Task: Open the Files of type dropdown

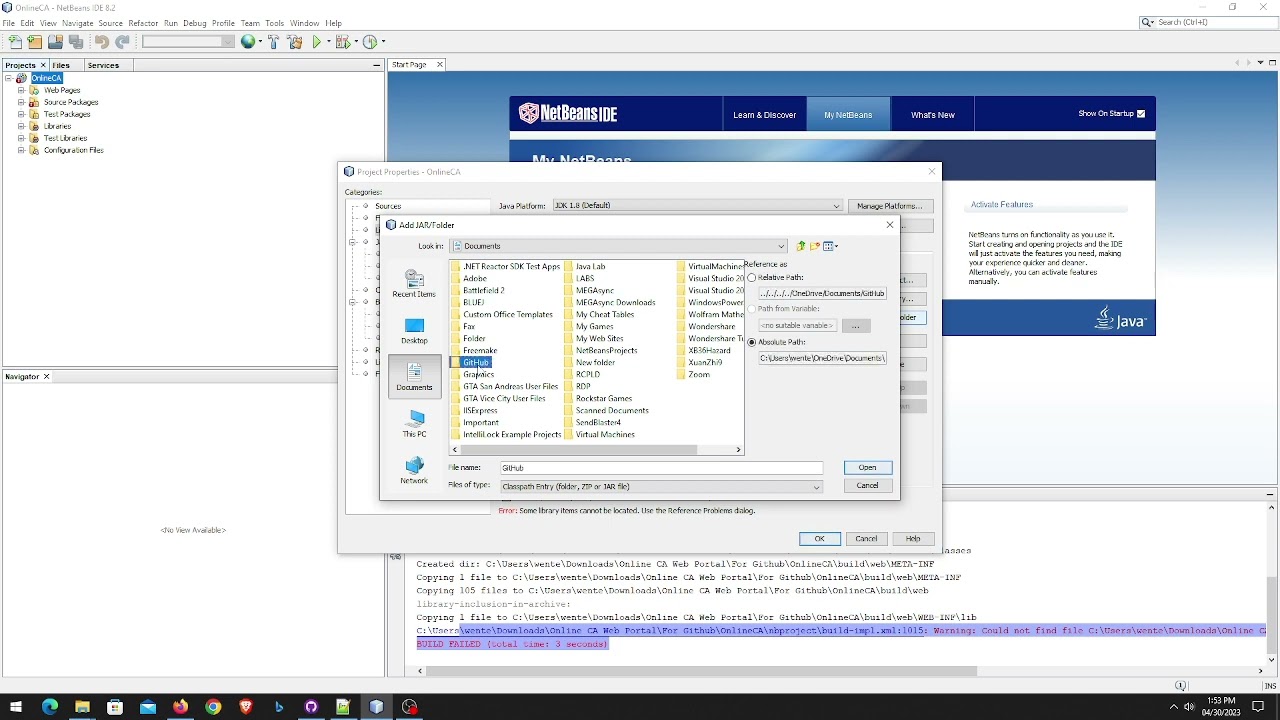Action: [661, 487]
